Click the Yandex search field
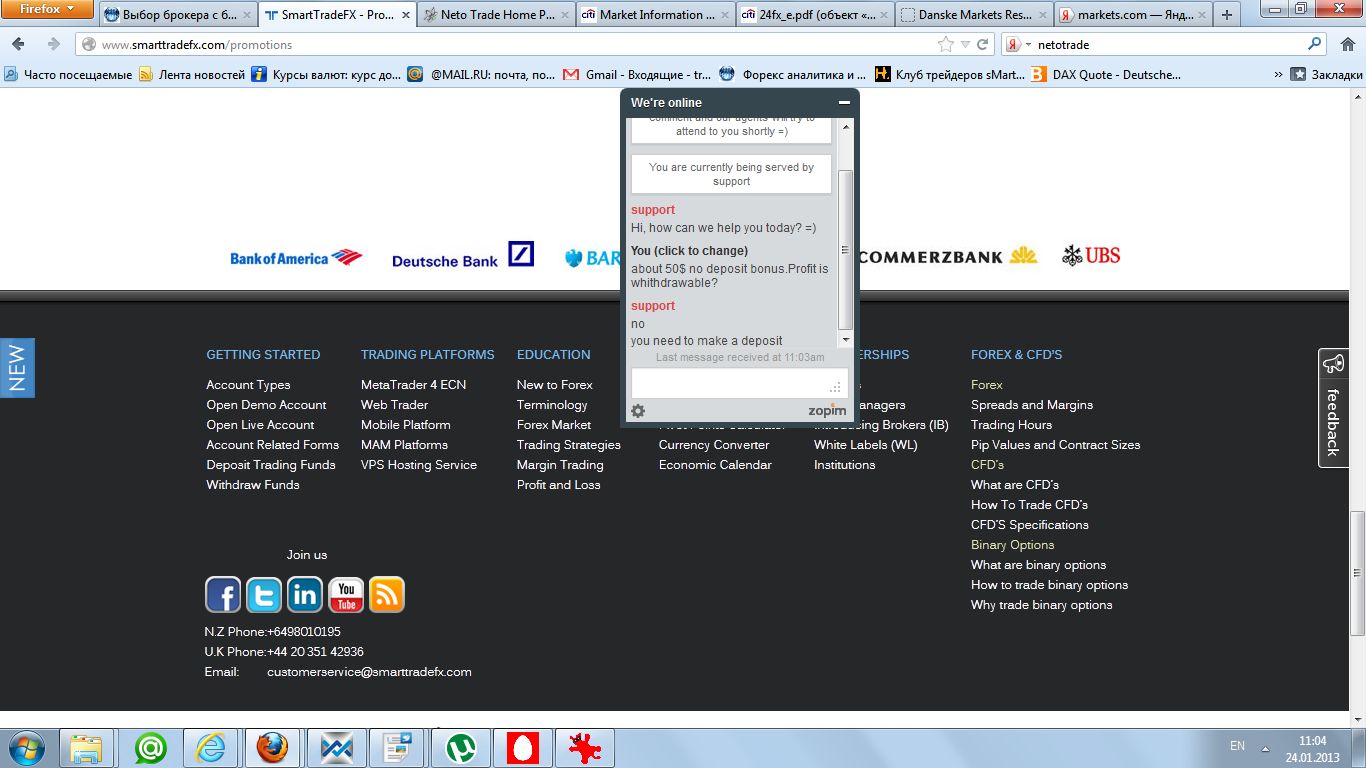This screenshot has width=1366, height=768. (1168, 44)
